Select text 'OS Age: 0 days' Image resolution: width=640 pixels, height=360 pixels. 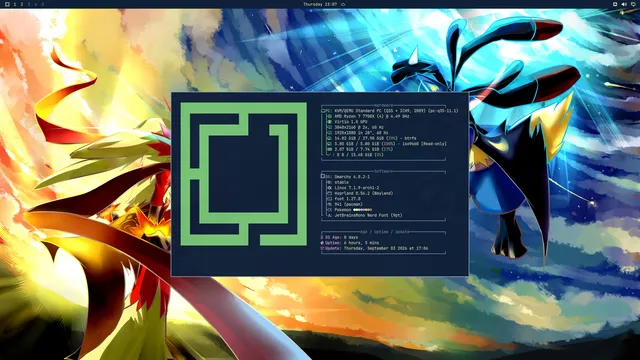[342, 237]
